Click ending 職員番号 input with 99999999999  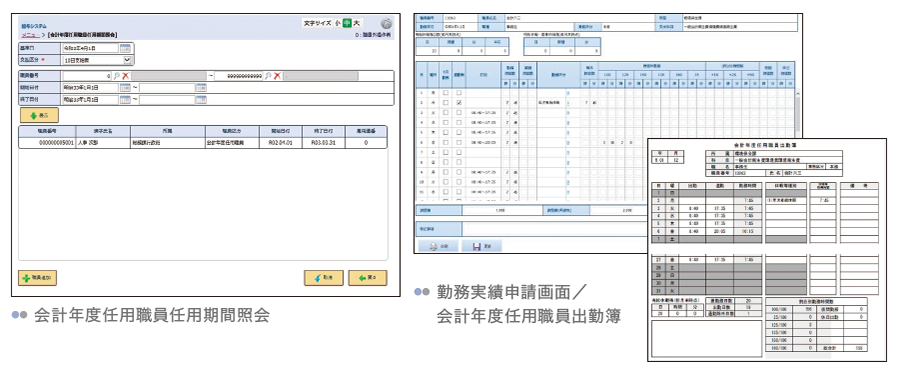(239, 76)
